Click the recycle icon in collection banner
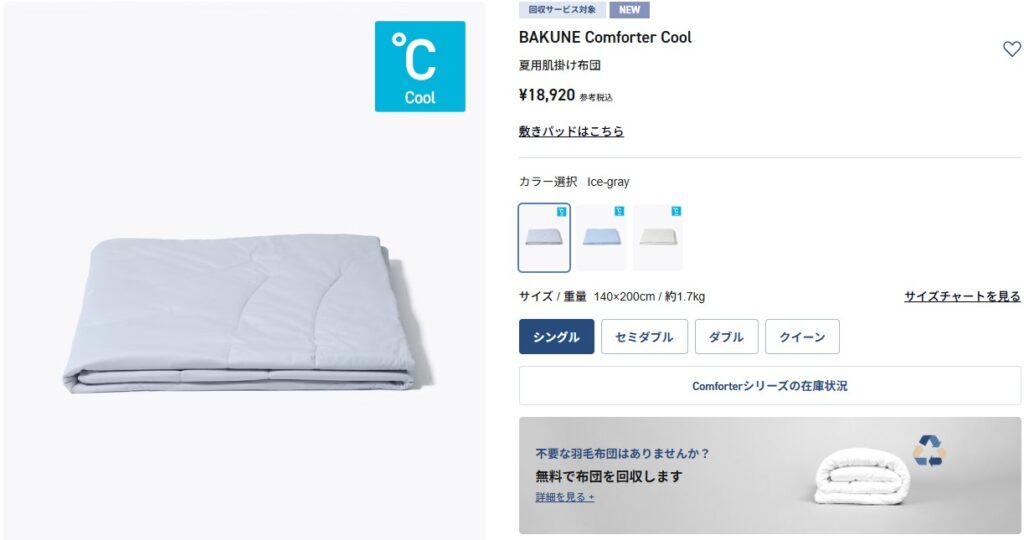 pos(929,451)
